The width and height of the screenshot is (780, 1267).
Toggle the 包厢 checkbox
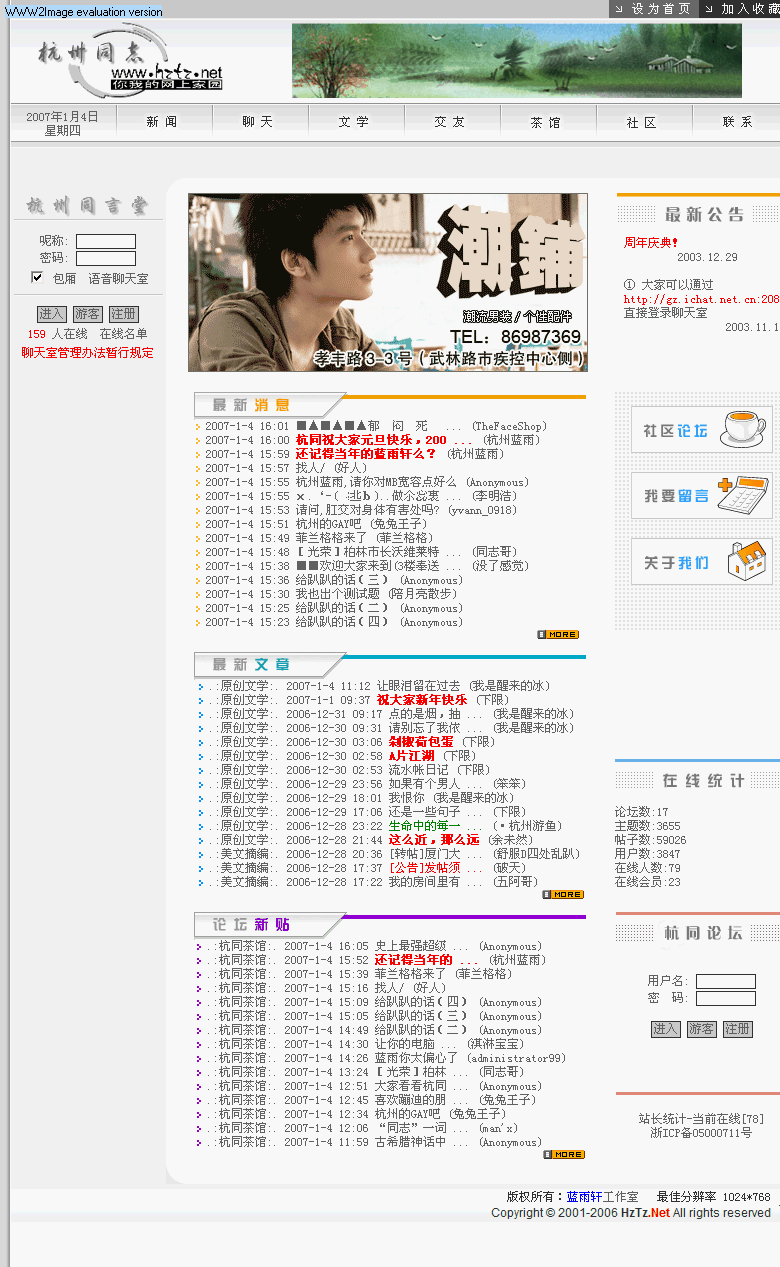tap(37, 277)
